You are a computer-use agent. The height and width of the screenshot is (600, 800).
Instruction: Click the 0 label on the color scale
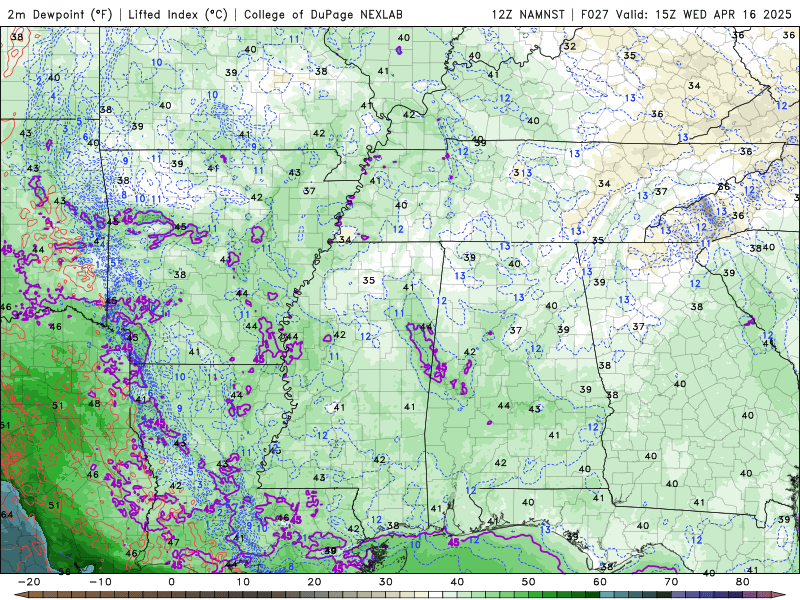[171, 582]
